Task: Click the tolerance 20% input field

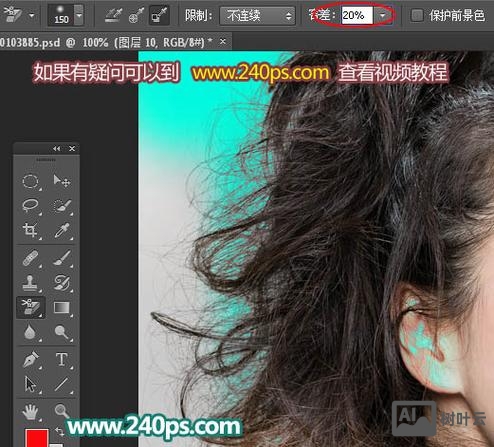Action: click(x=357, y=15)
